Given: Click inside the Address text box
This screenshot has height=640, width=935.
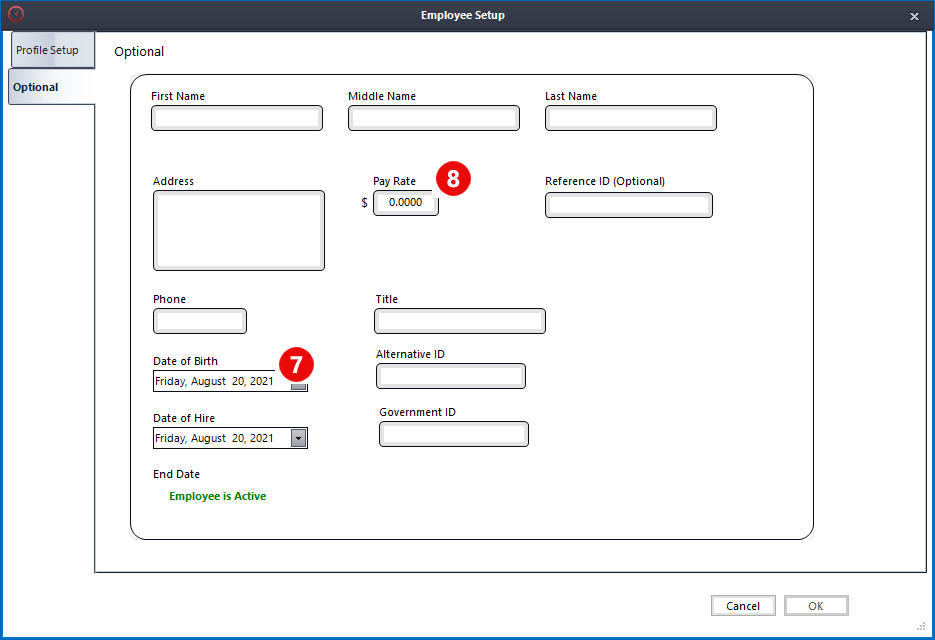Looking at the screenshot, I should (x=238, y=230).
